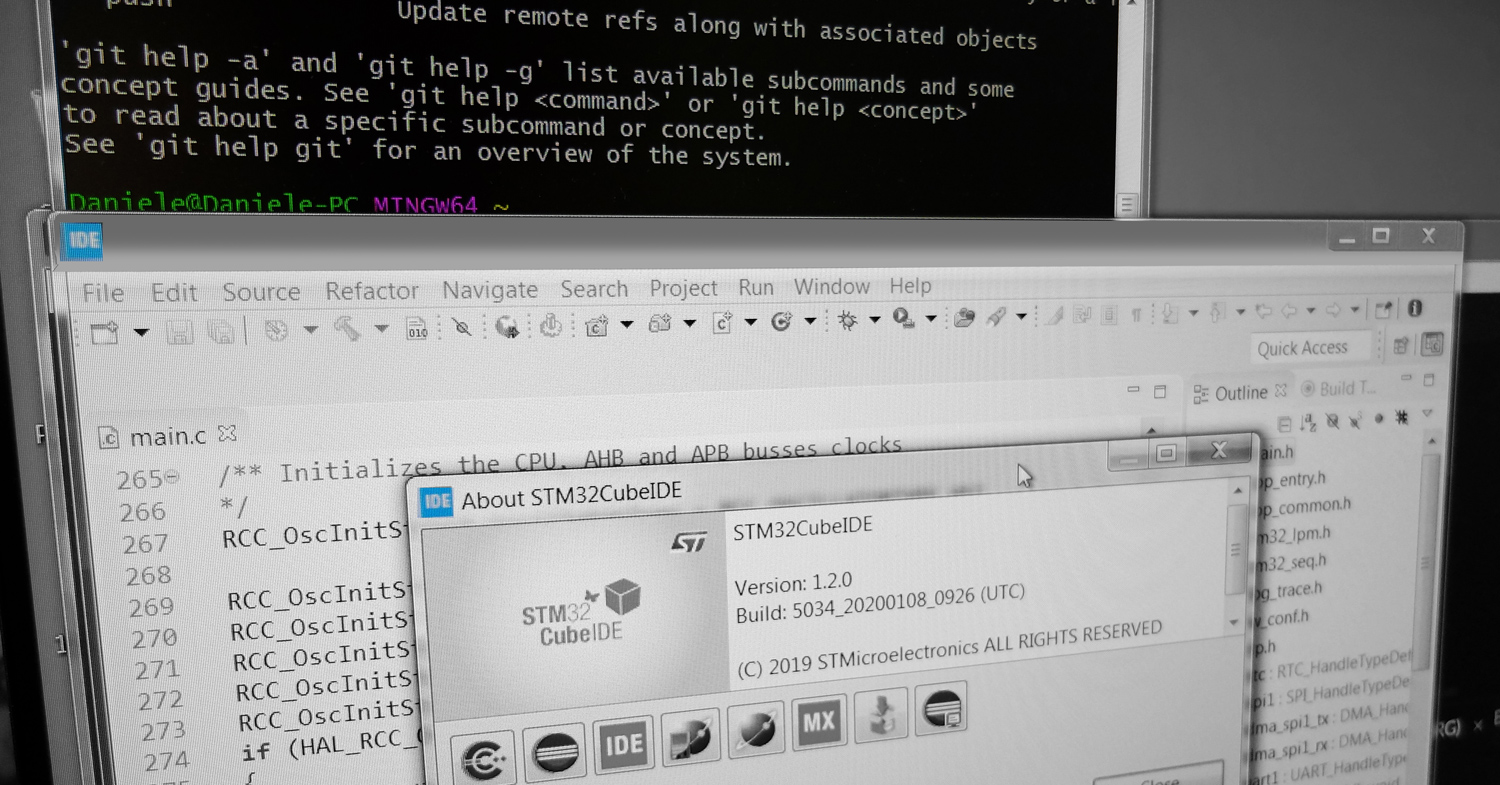Open the Source menu
The width and height of the screenshot is (1500, 785).
[x=261, y=292]
